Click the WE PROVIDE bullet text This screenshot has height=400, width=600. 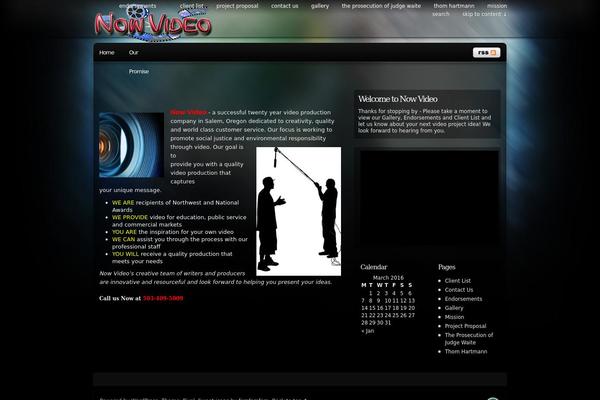[130, 217]
